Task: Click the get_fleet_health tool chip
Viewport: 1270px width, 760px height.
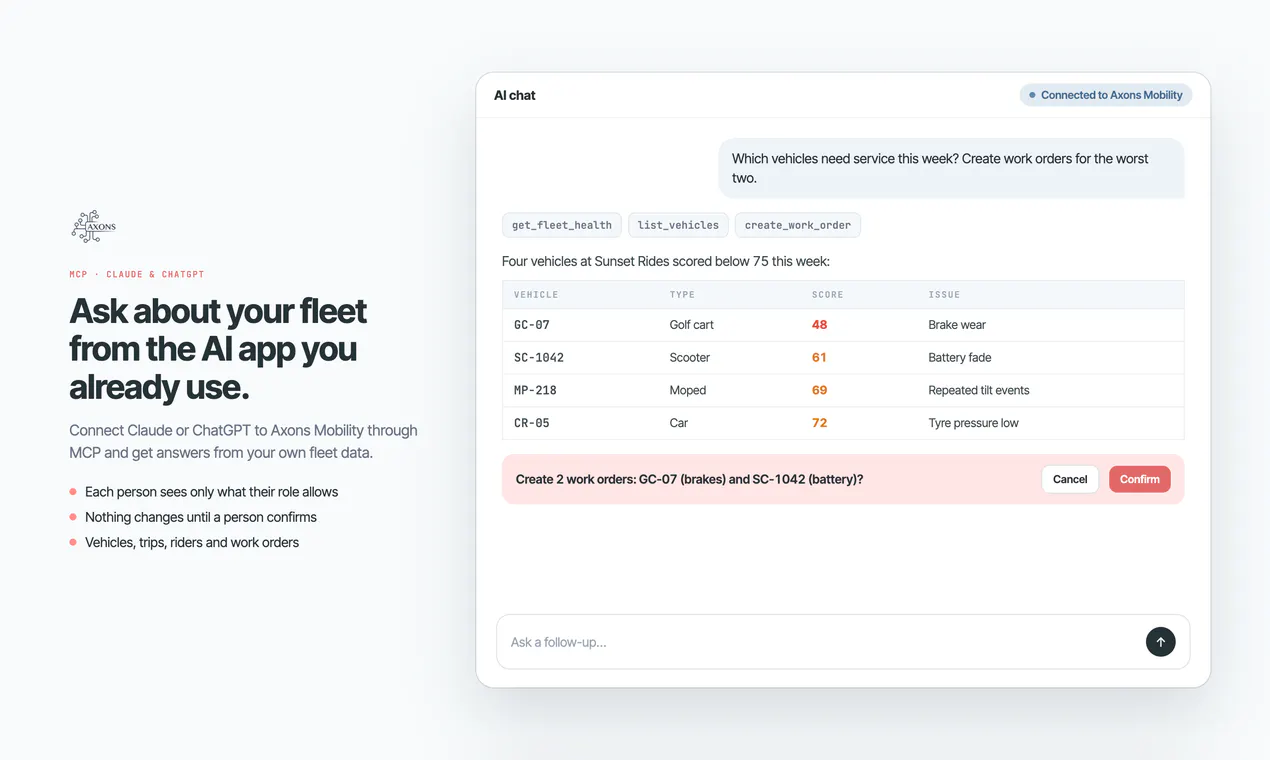Action: (x=562, y=225)
